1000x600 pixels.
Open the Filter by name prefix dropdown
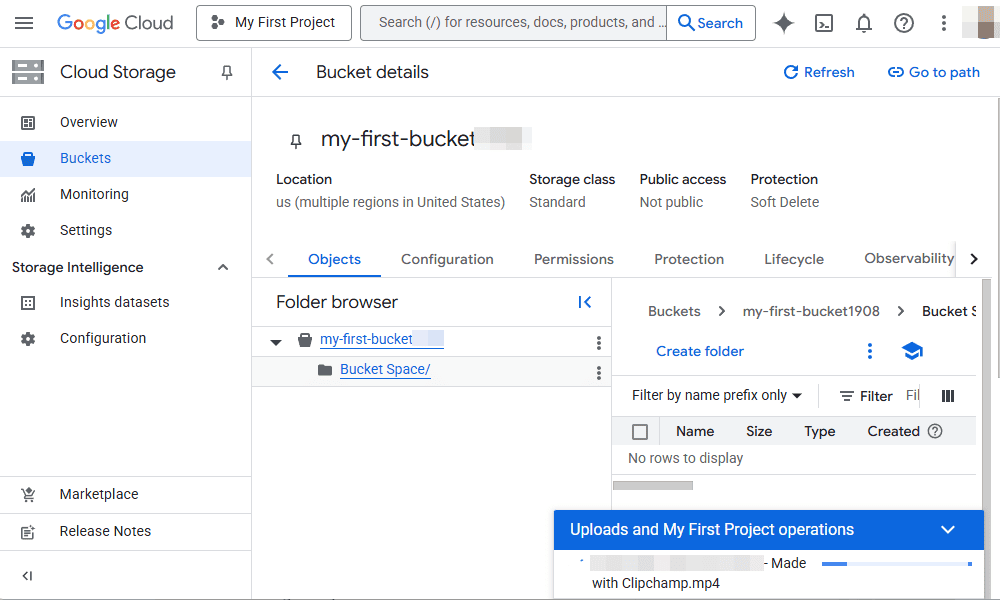[x=717, y=395]
